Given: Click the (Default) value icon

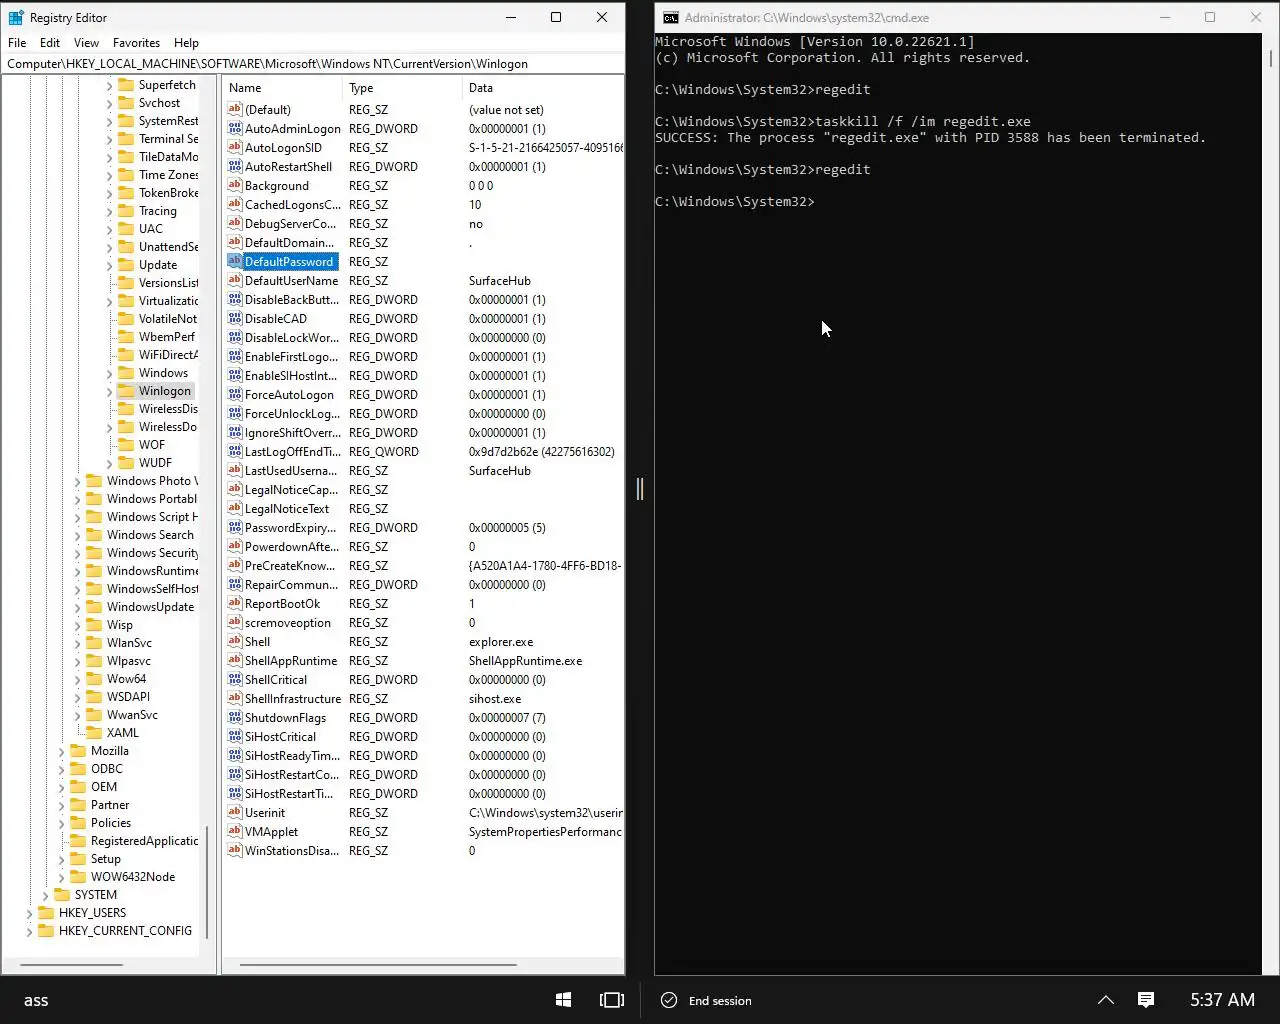Looking at the screenshot, I should point(235,109).
